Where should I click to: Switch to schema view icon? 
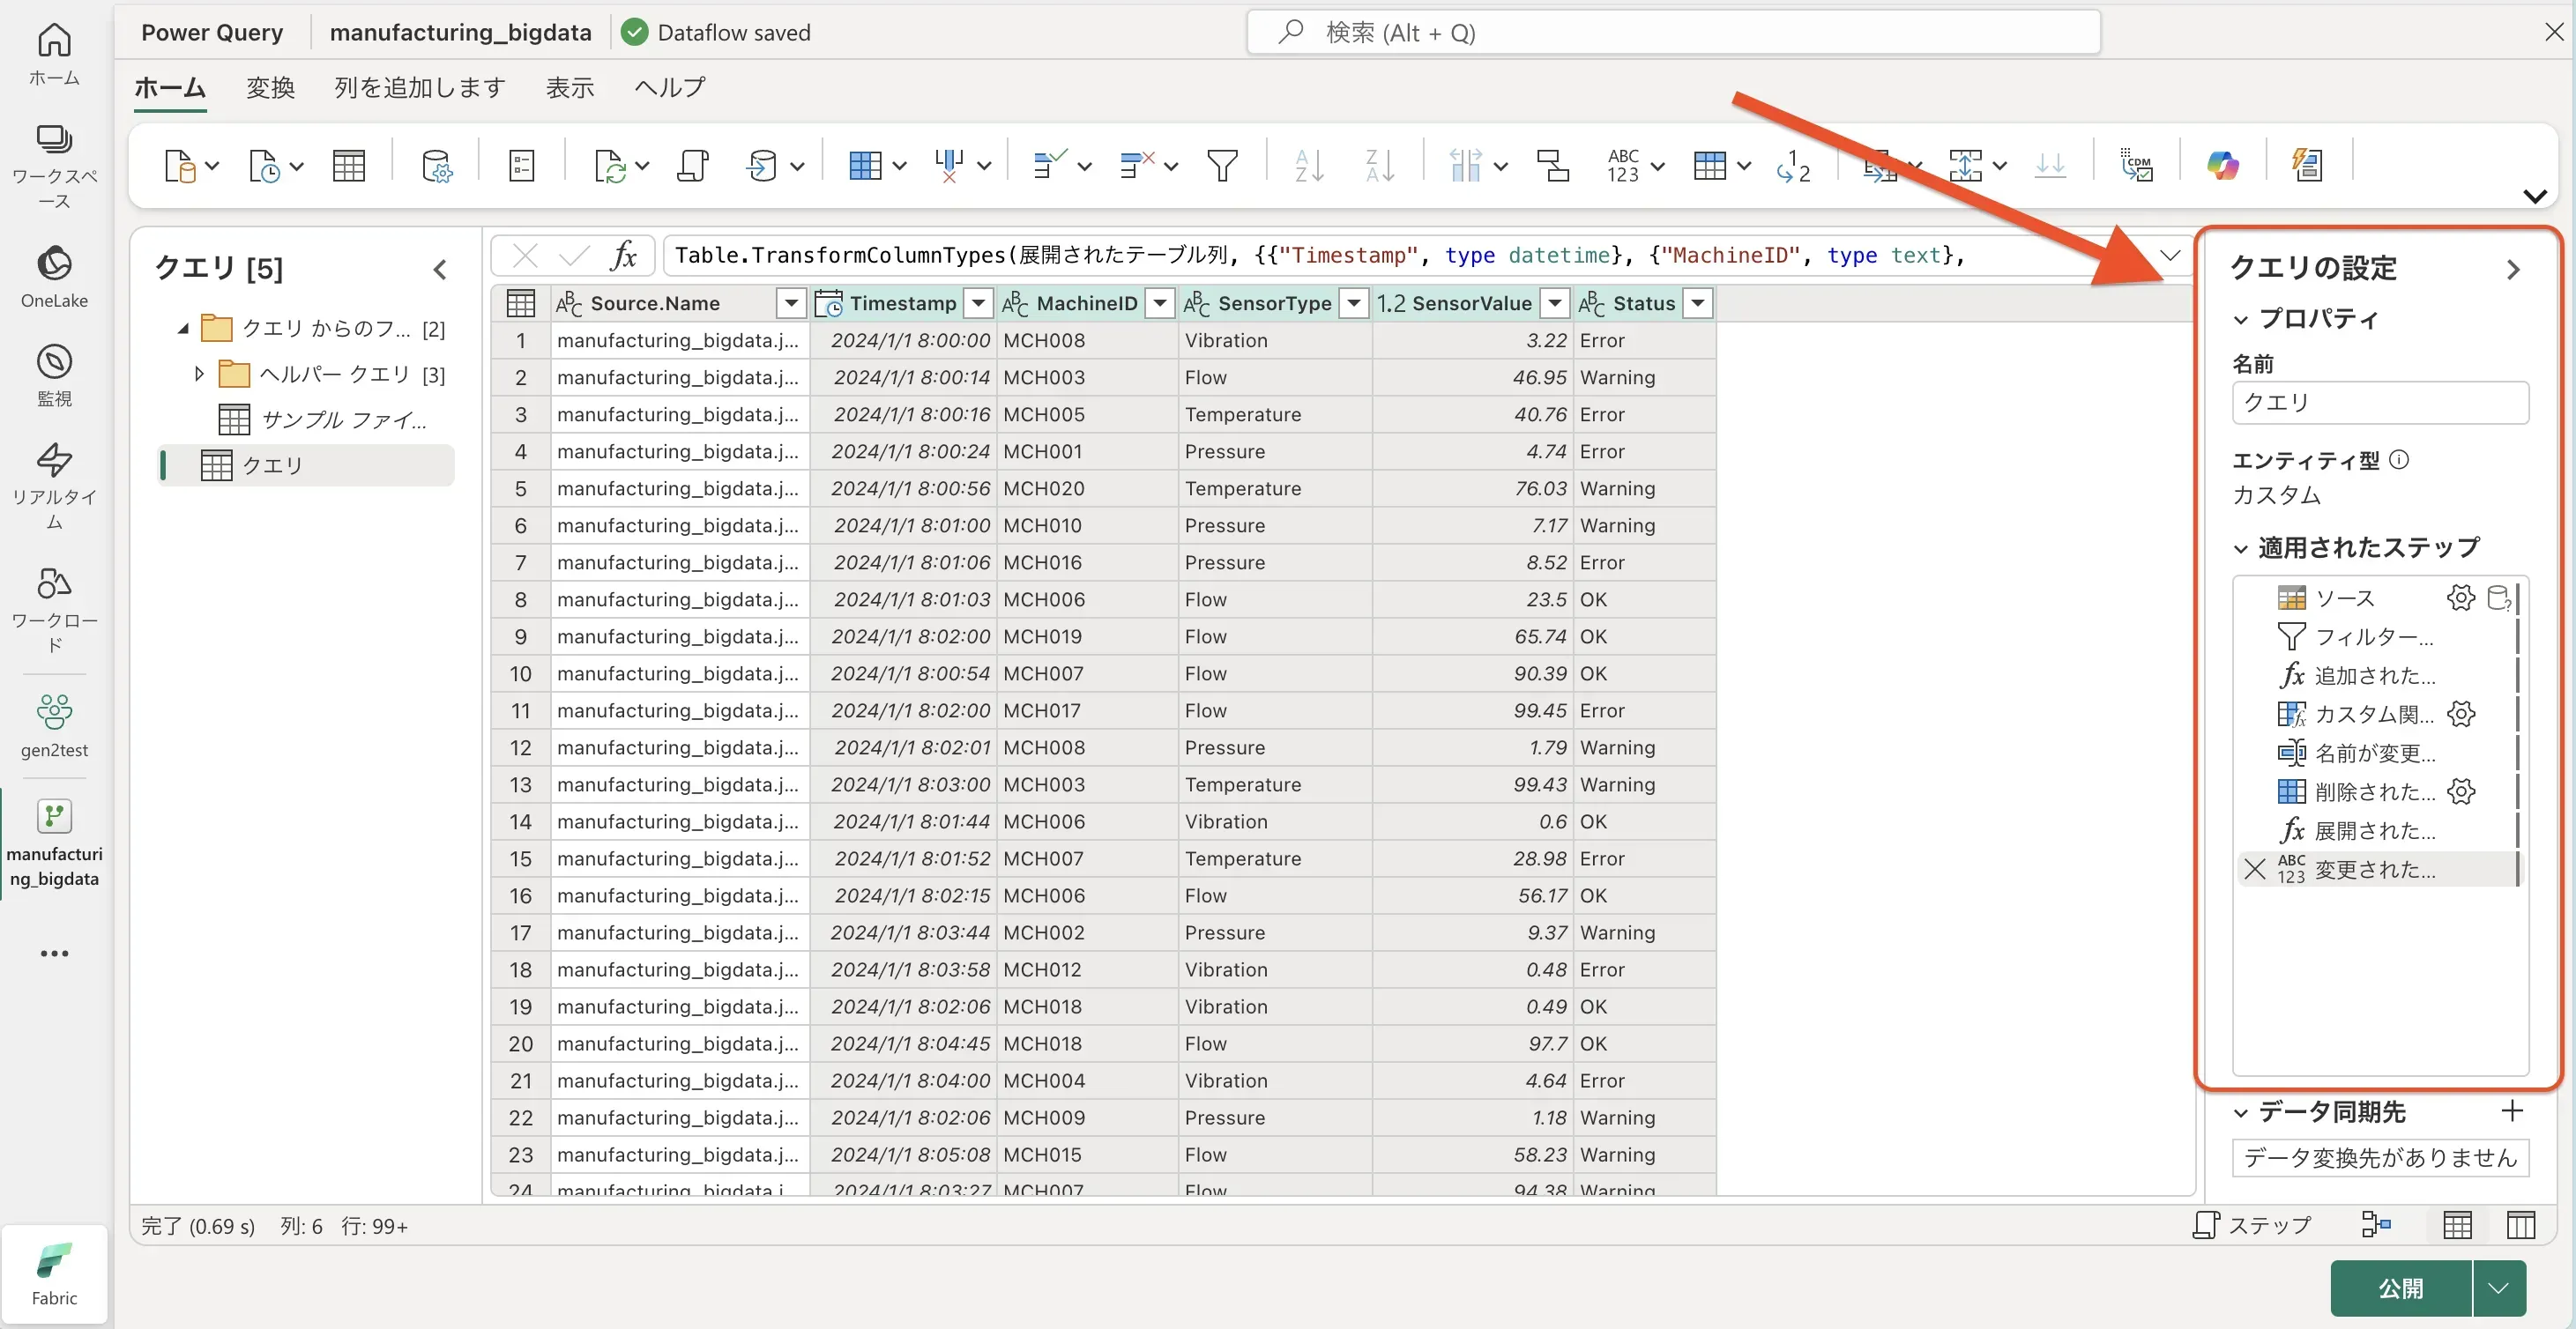pos(2521,1224)
